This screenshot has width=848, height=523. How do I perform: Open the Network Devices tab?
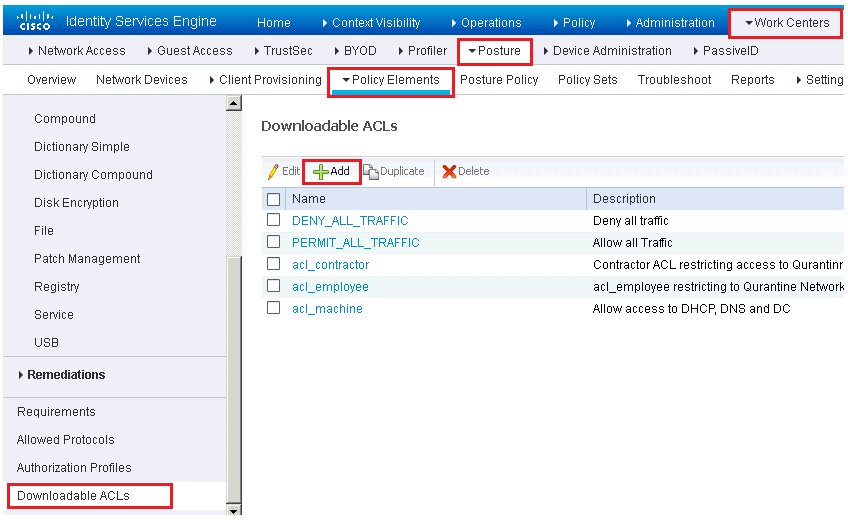click(x=142, y=80)
